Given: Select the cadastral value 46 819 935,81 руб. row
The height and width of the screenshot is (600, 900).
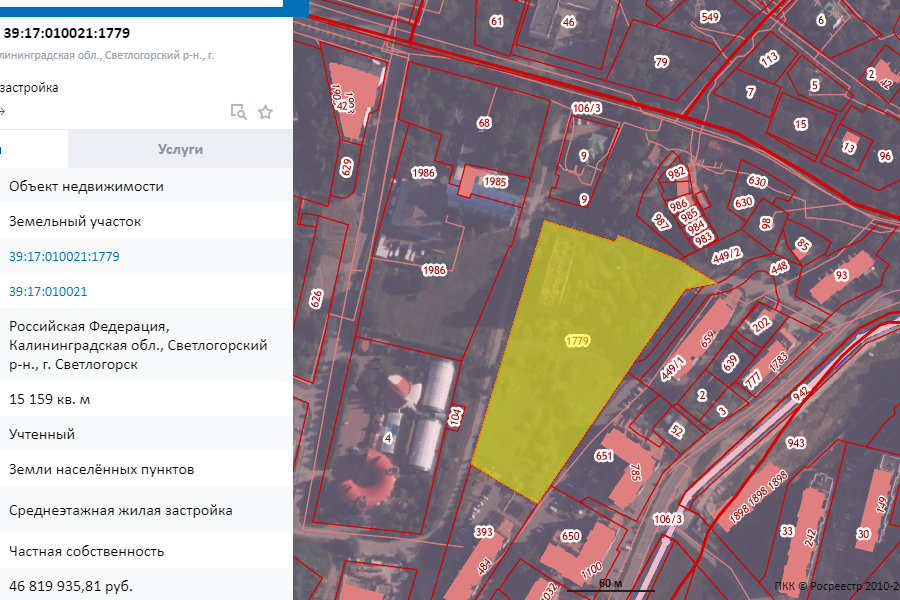Looking at the screenshot, I should pos(71,585).
